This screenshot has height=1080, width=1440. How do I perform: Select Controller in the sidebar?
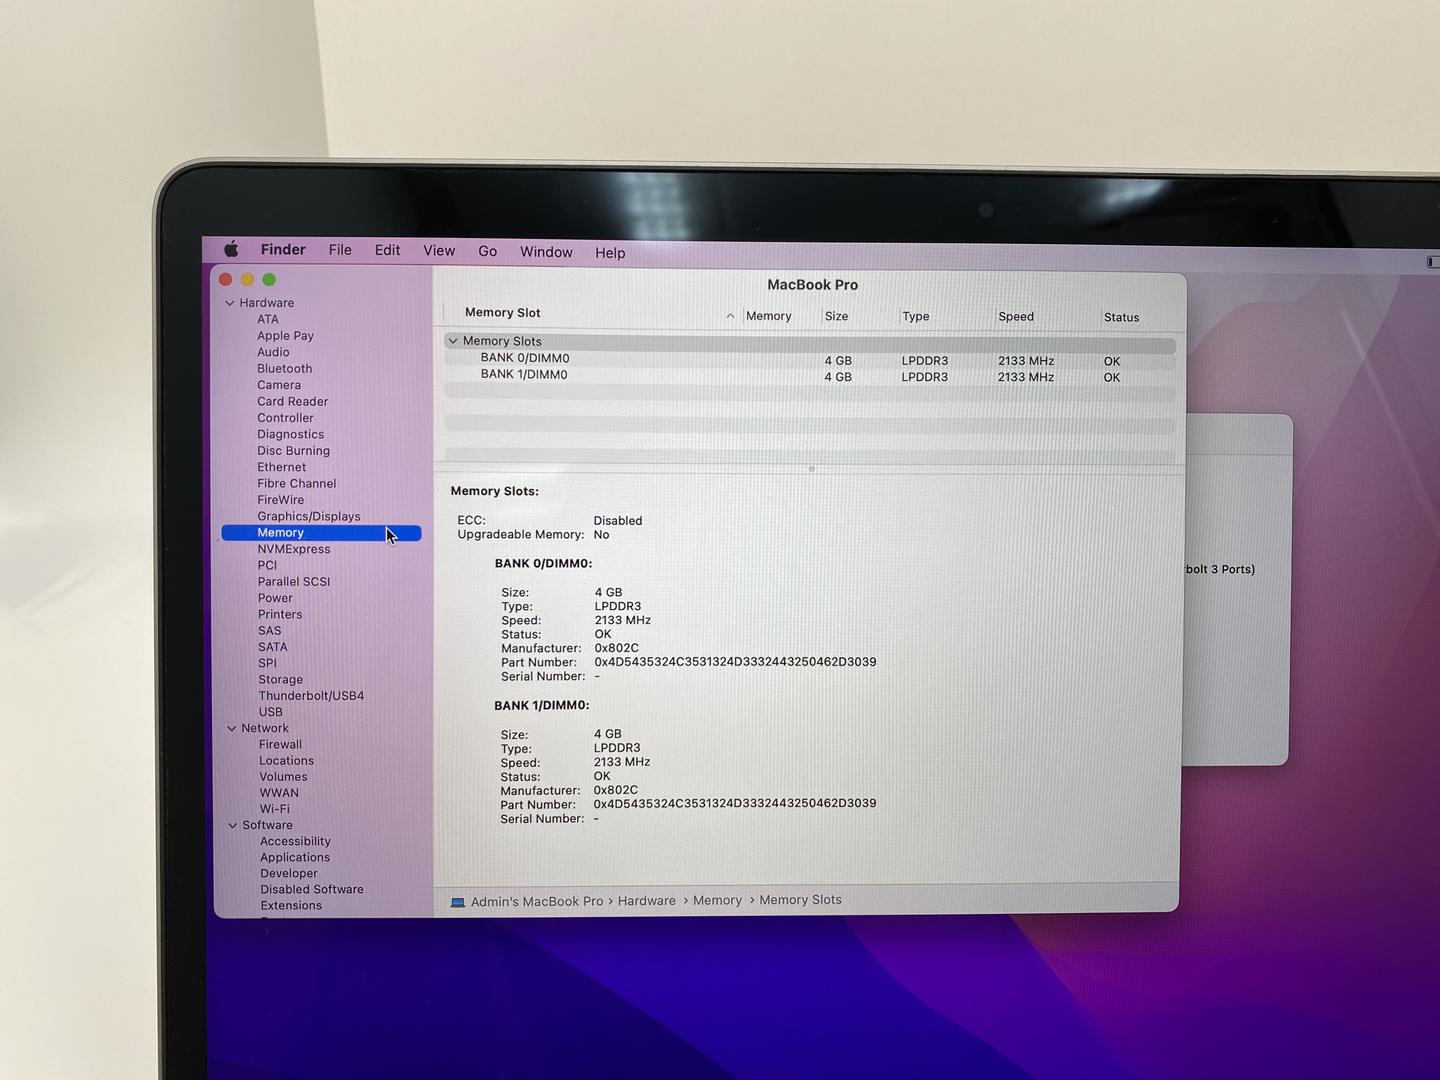pyautogui.click(x=285, y=418)
